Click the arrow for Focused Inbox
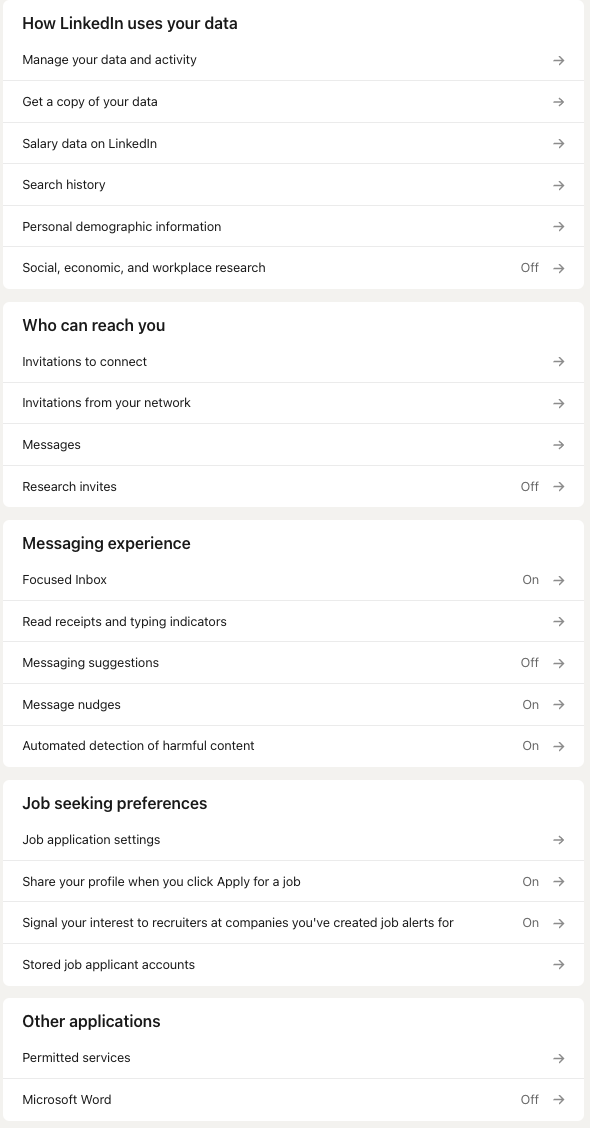The height and width of the screenshot is (1128, 590). (558, 579)
